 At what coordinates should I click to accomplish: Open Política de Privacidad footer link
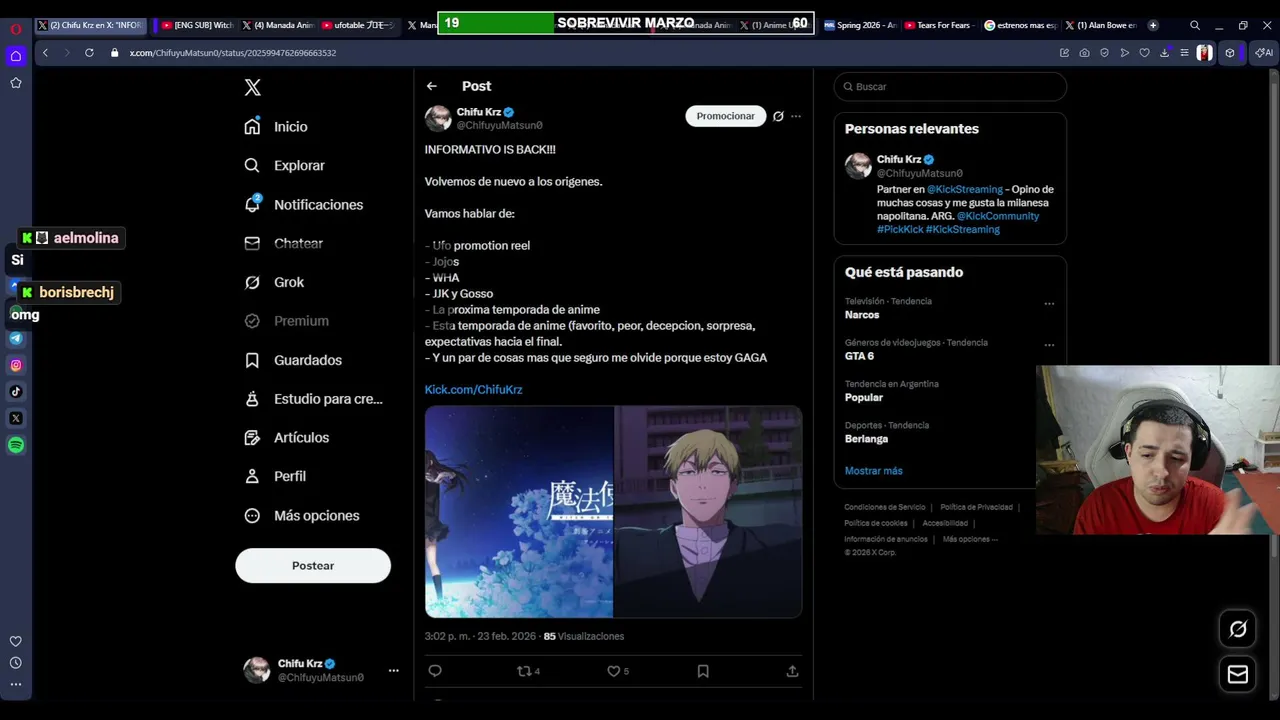pyautogui.click(x=976, y=507)
